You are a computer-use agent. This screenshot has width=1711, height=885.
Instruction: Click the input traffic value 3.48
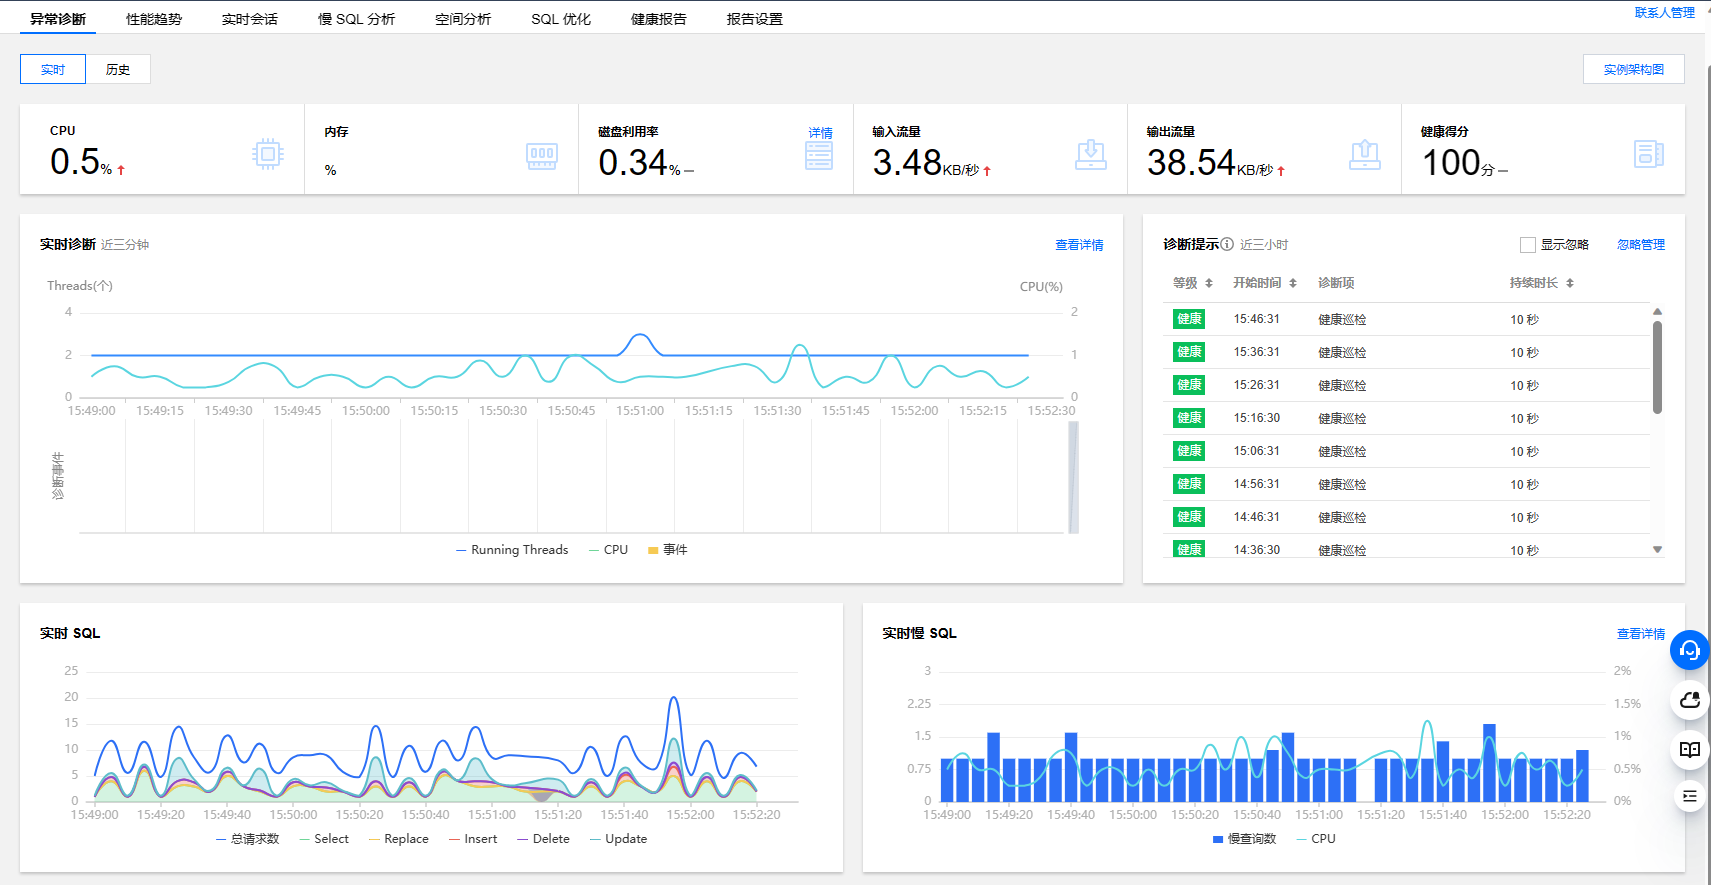908,162
